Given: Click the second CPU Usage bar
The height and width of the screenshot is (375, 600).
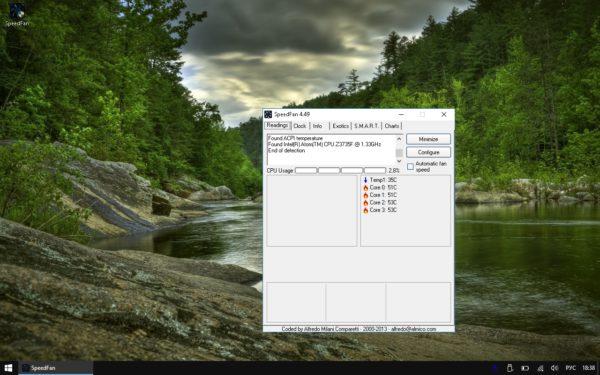Looking at the screenshot, I should click(x=329, y=170).
